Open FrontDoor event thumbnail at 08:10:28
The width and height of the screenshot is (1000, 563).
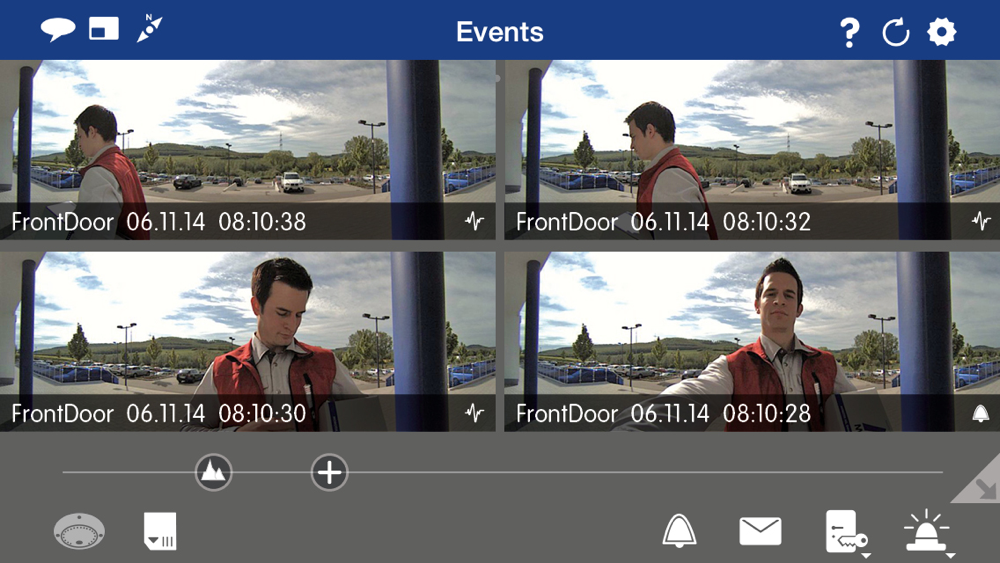pyautogui.click(x=752, y=342)
